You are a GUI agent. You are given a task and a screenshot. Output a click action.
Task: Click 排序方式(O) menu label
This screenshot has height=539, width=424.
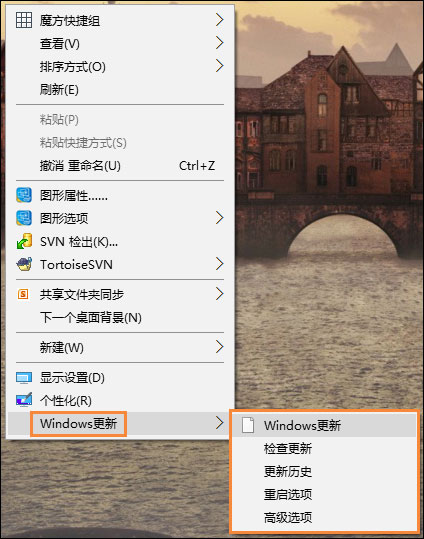click(x=73, y=66)
